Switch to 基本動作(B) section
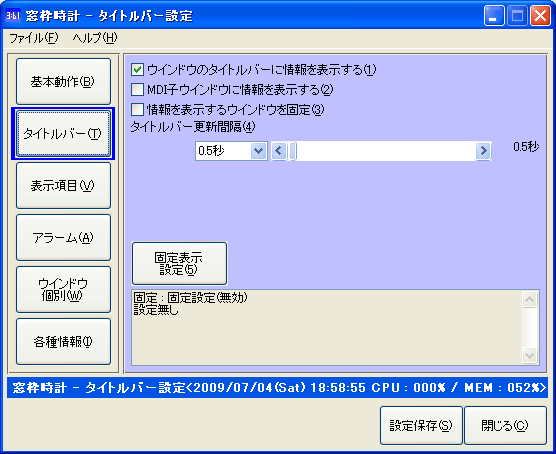 click(x=63, y=82)
